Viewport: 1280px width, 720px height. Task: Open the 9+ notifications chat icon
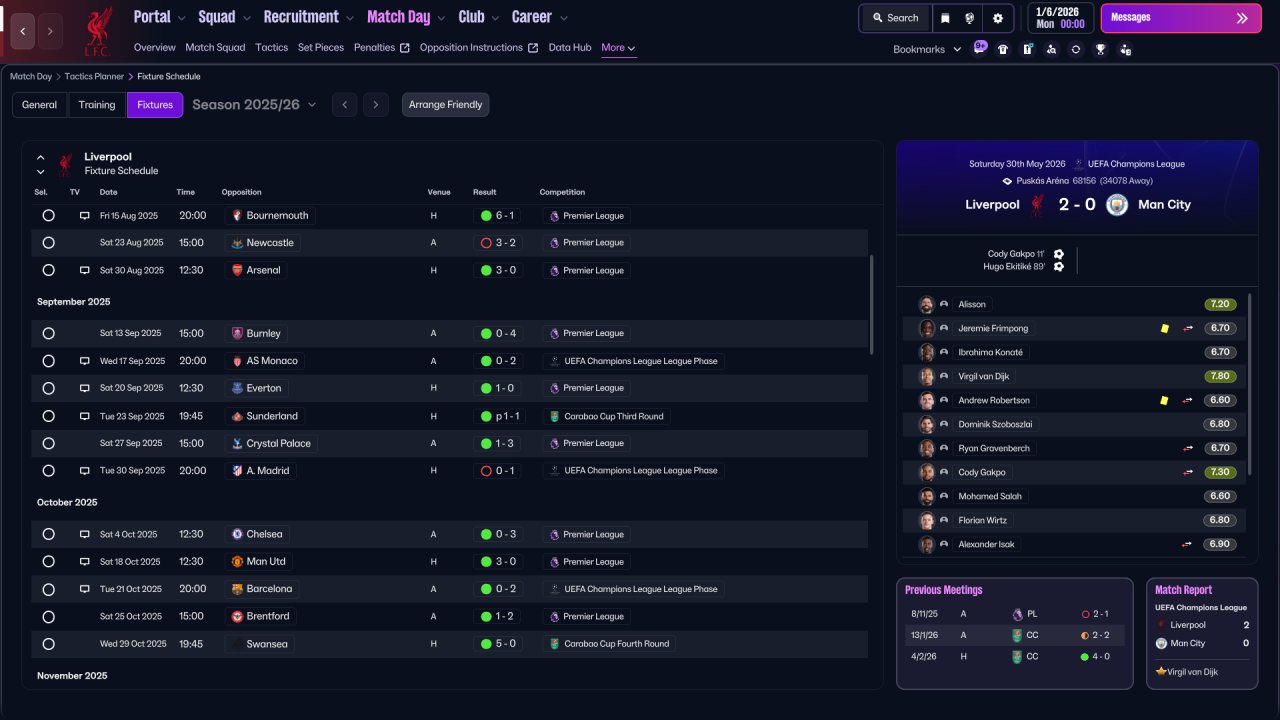(979, 48)
